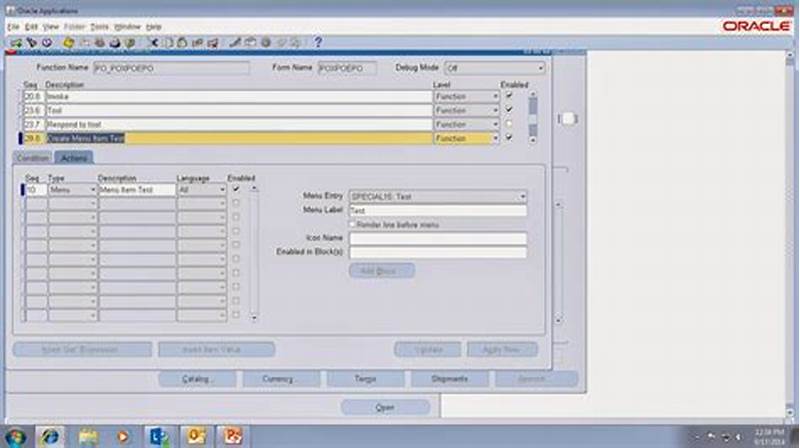Click the Close Form toolbar icon
The height and width of the screenshot is (448, 800).
[130, 43]
